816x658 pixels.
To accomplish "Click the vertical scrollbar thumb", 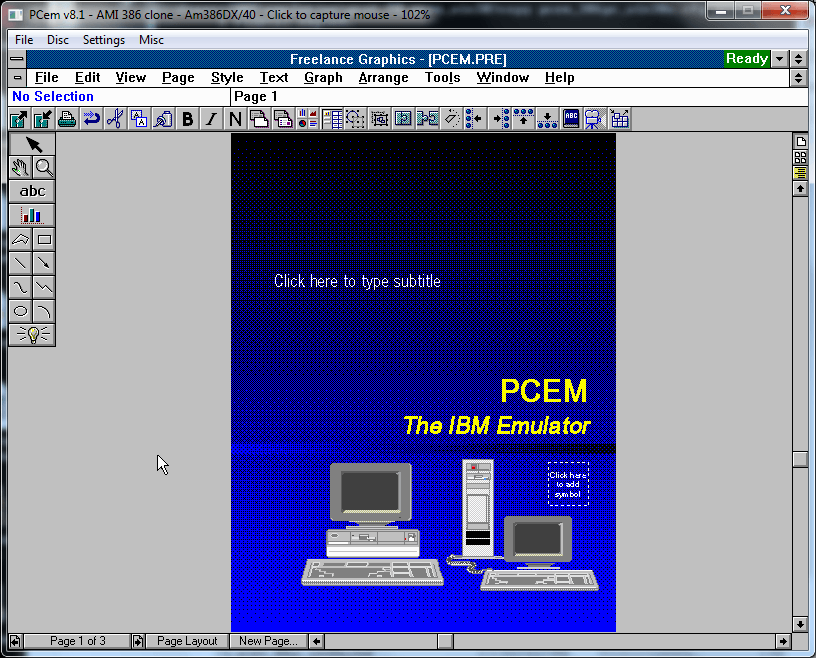I will pyautogui.click(x=800, y=459).
